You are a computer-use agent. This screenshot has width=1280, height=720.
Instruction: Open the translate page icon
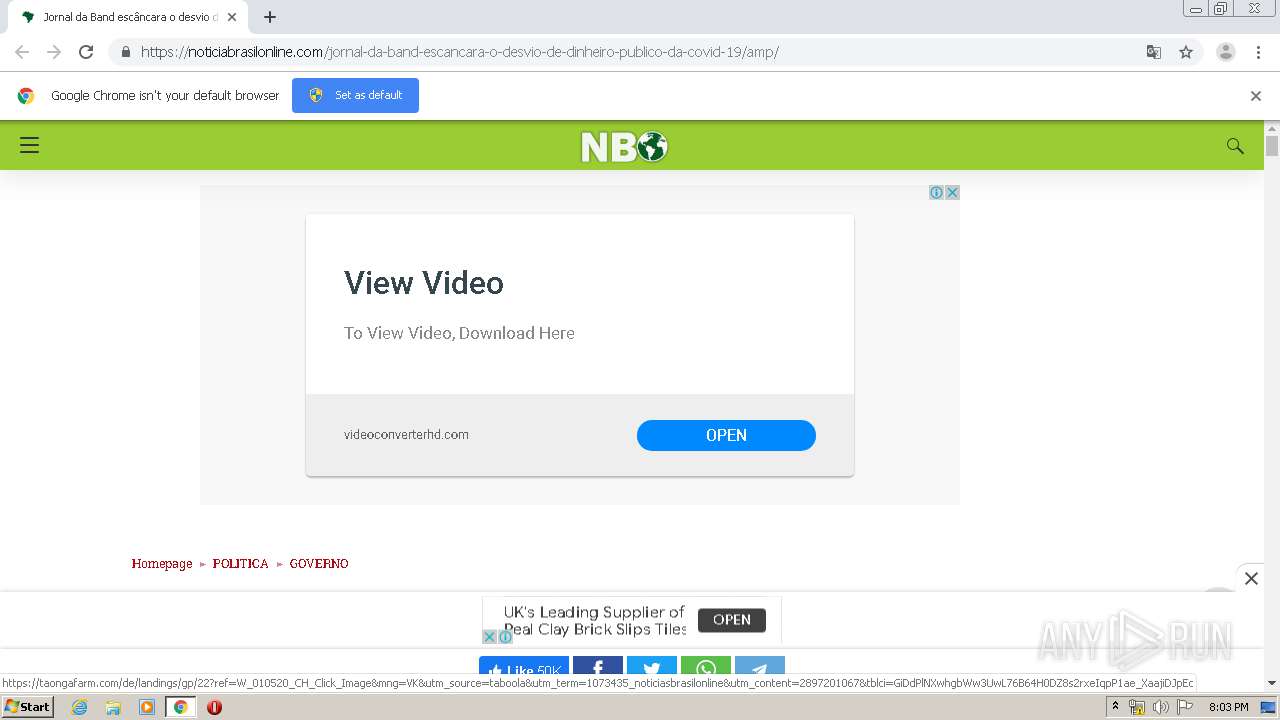point(1153,52)
